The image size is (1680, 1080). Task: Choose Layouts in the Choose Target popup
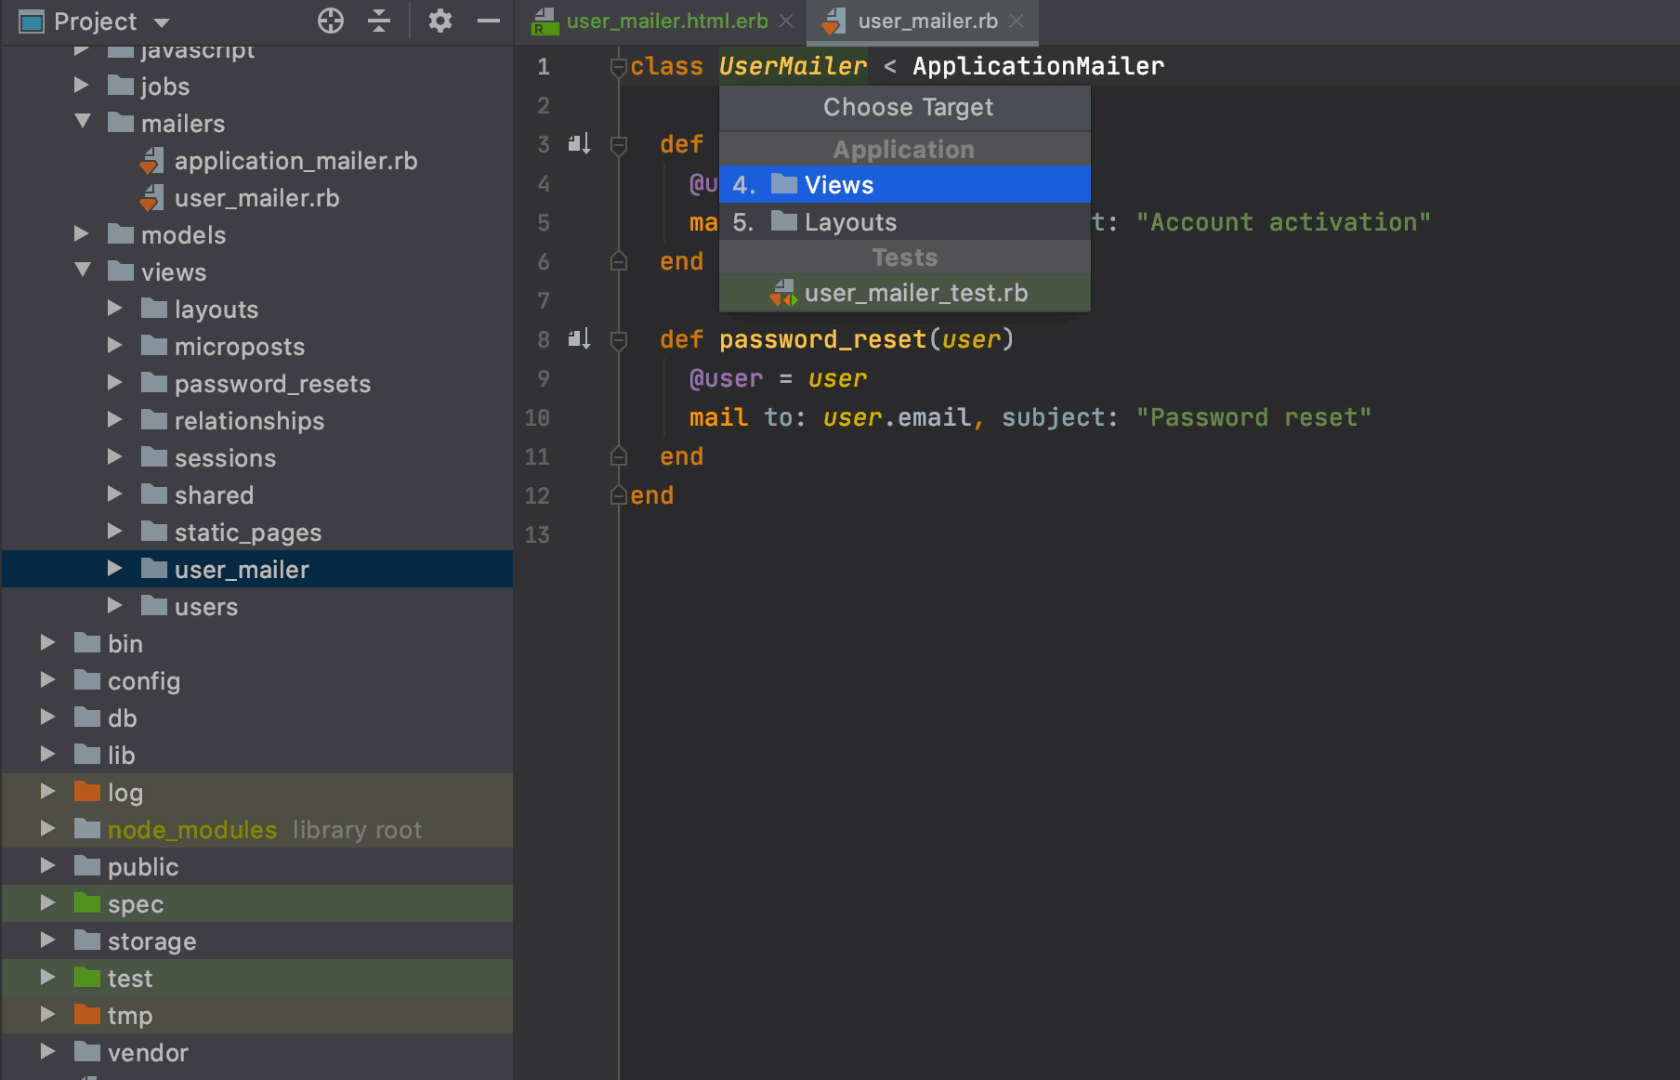point(905,222)
